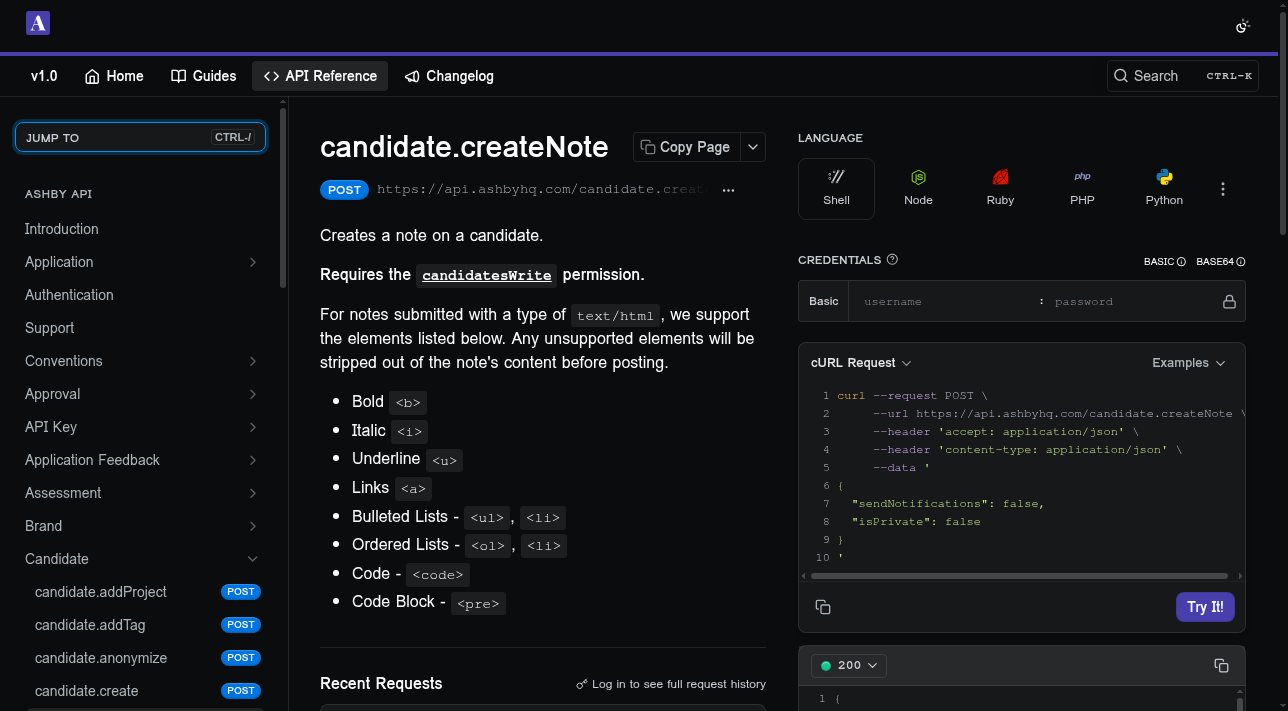Click the ASHBY API sidebar heading
The height and width of the screenshot is (711, 1288).
point(58,194)
